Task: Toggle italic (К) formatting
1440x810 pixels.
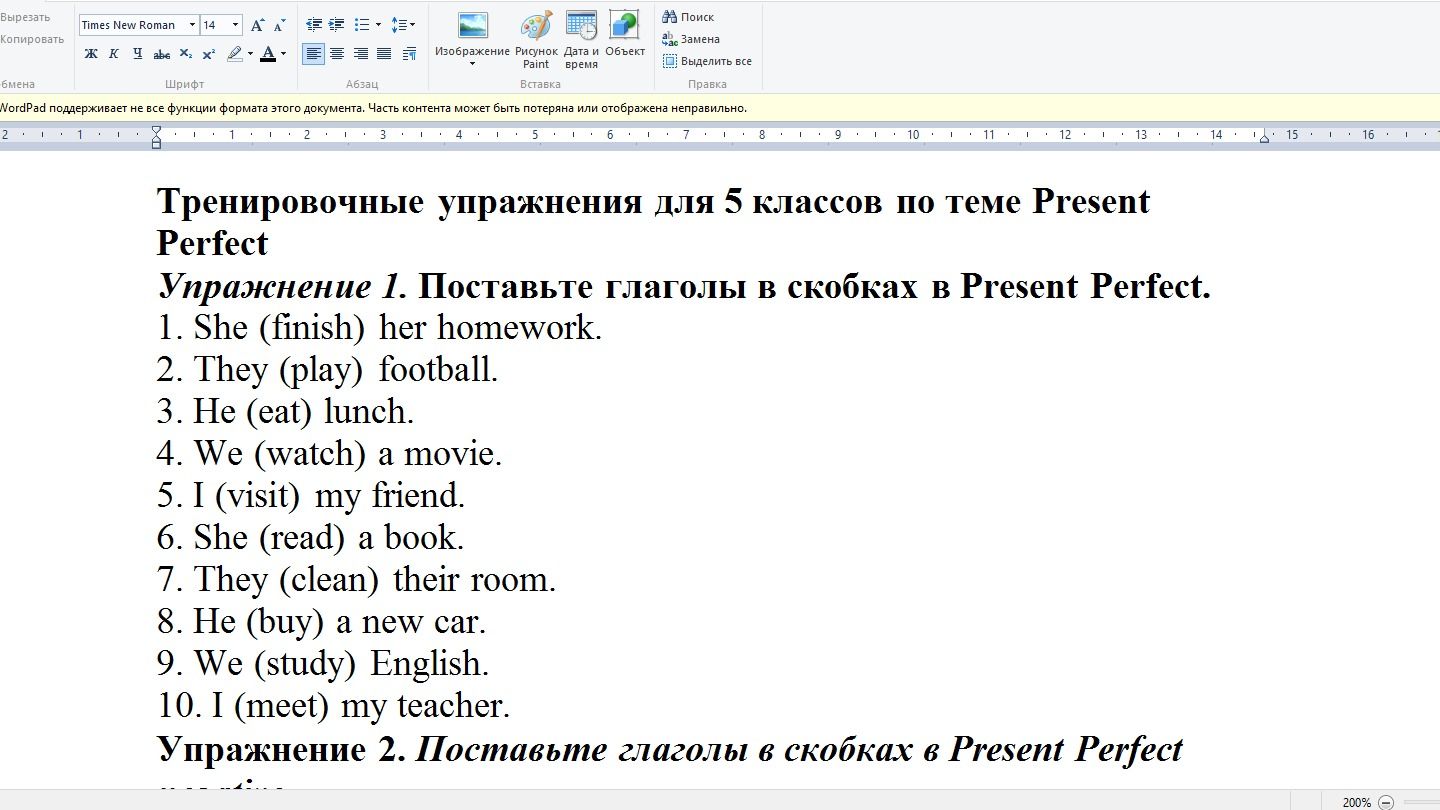Action: [114, 54]
